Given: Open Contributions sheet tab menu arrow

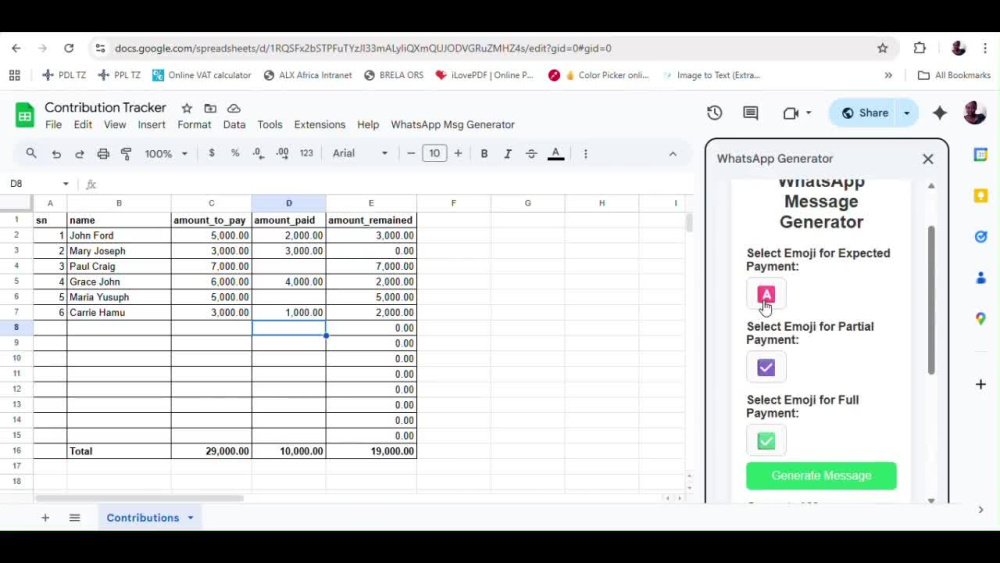Looking at the screenshot, I should coord(191,518).
